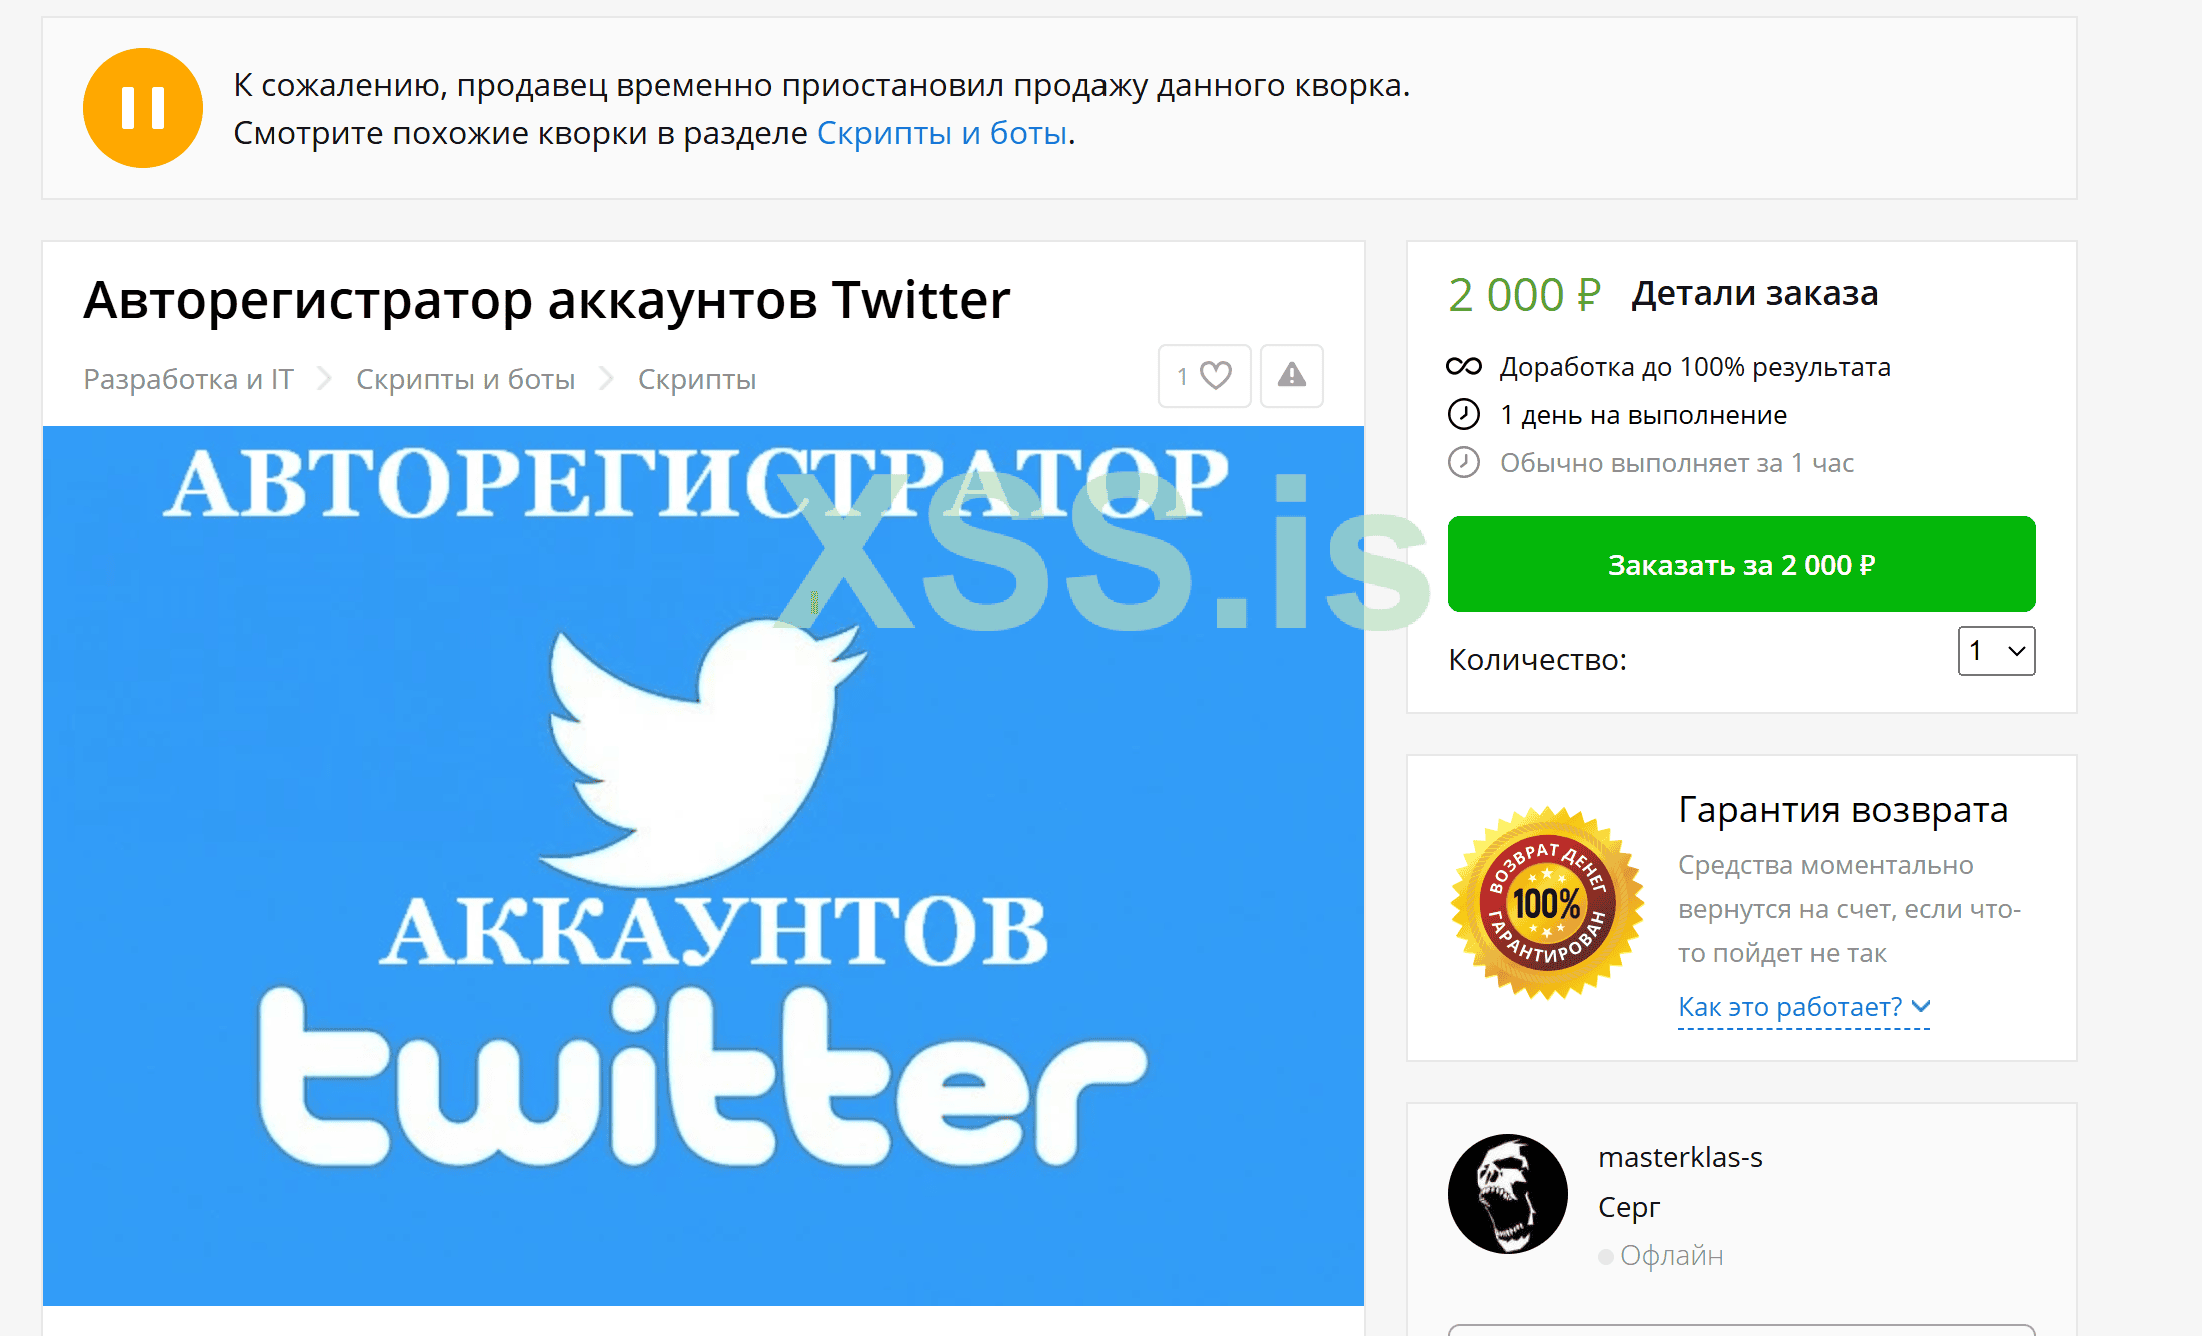Click the grey 'Офлайн' status indicator dot

1605,1257
